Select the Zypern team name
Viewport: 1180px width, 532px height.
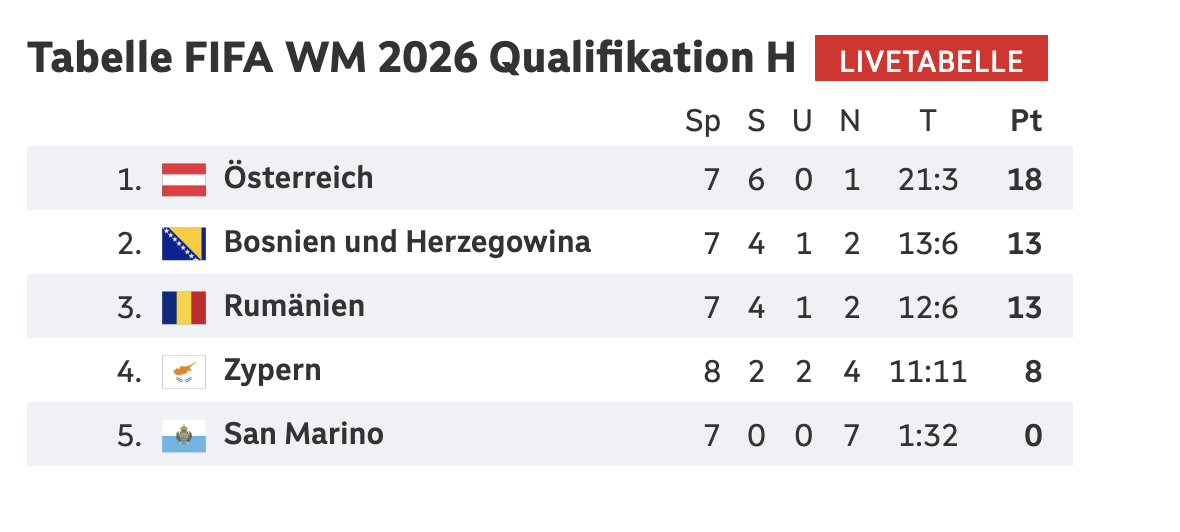coord(272,370)
